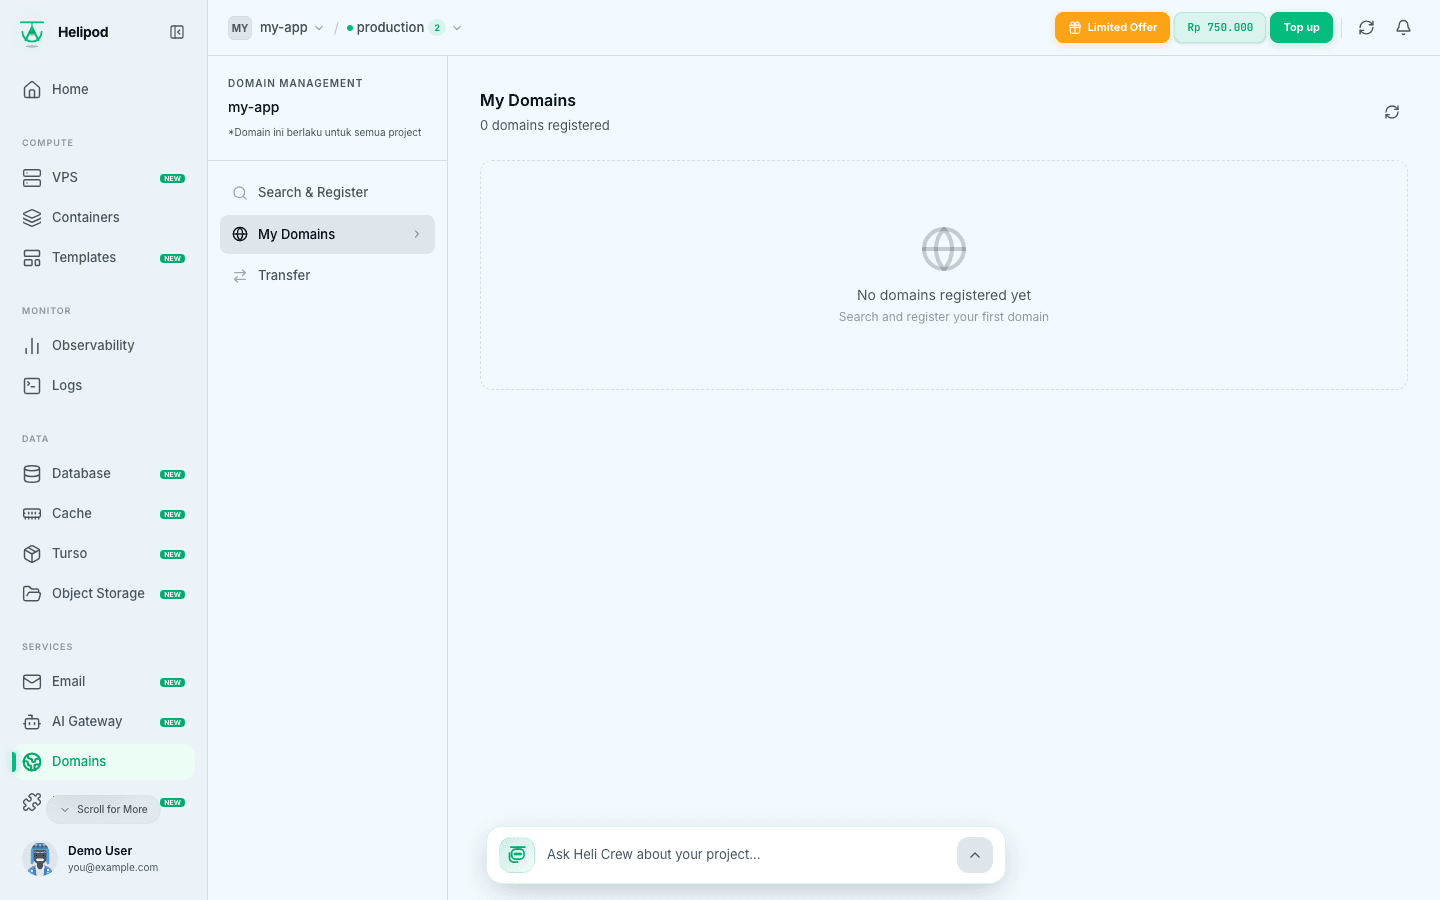Open the Observability page
This screenshot has height=900, width=1440.
point(104,346)
